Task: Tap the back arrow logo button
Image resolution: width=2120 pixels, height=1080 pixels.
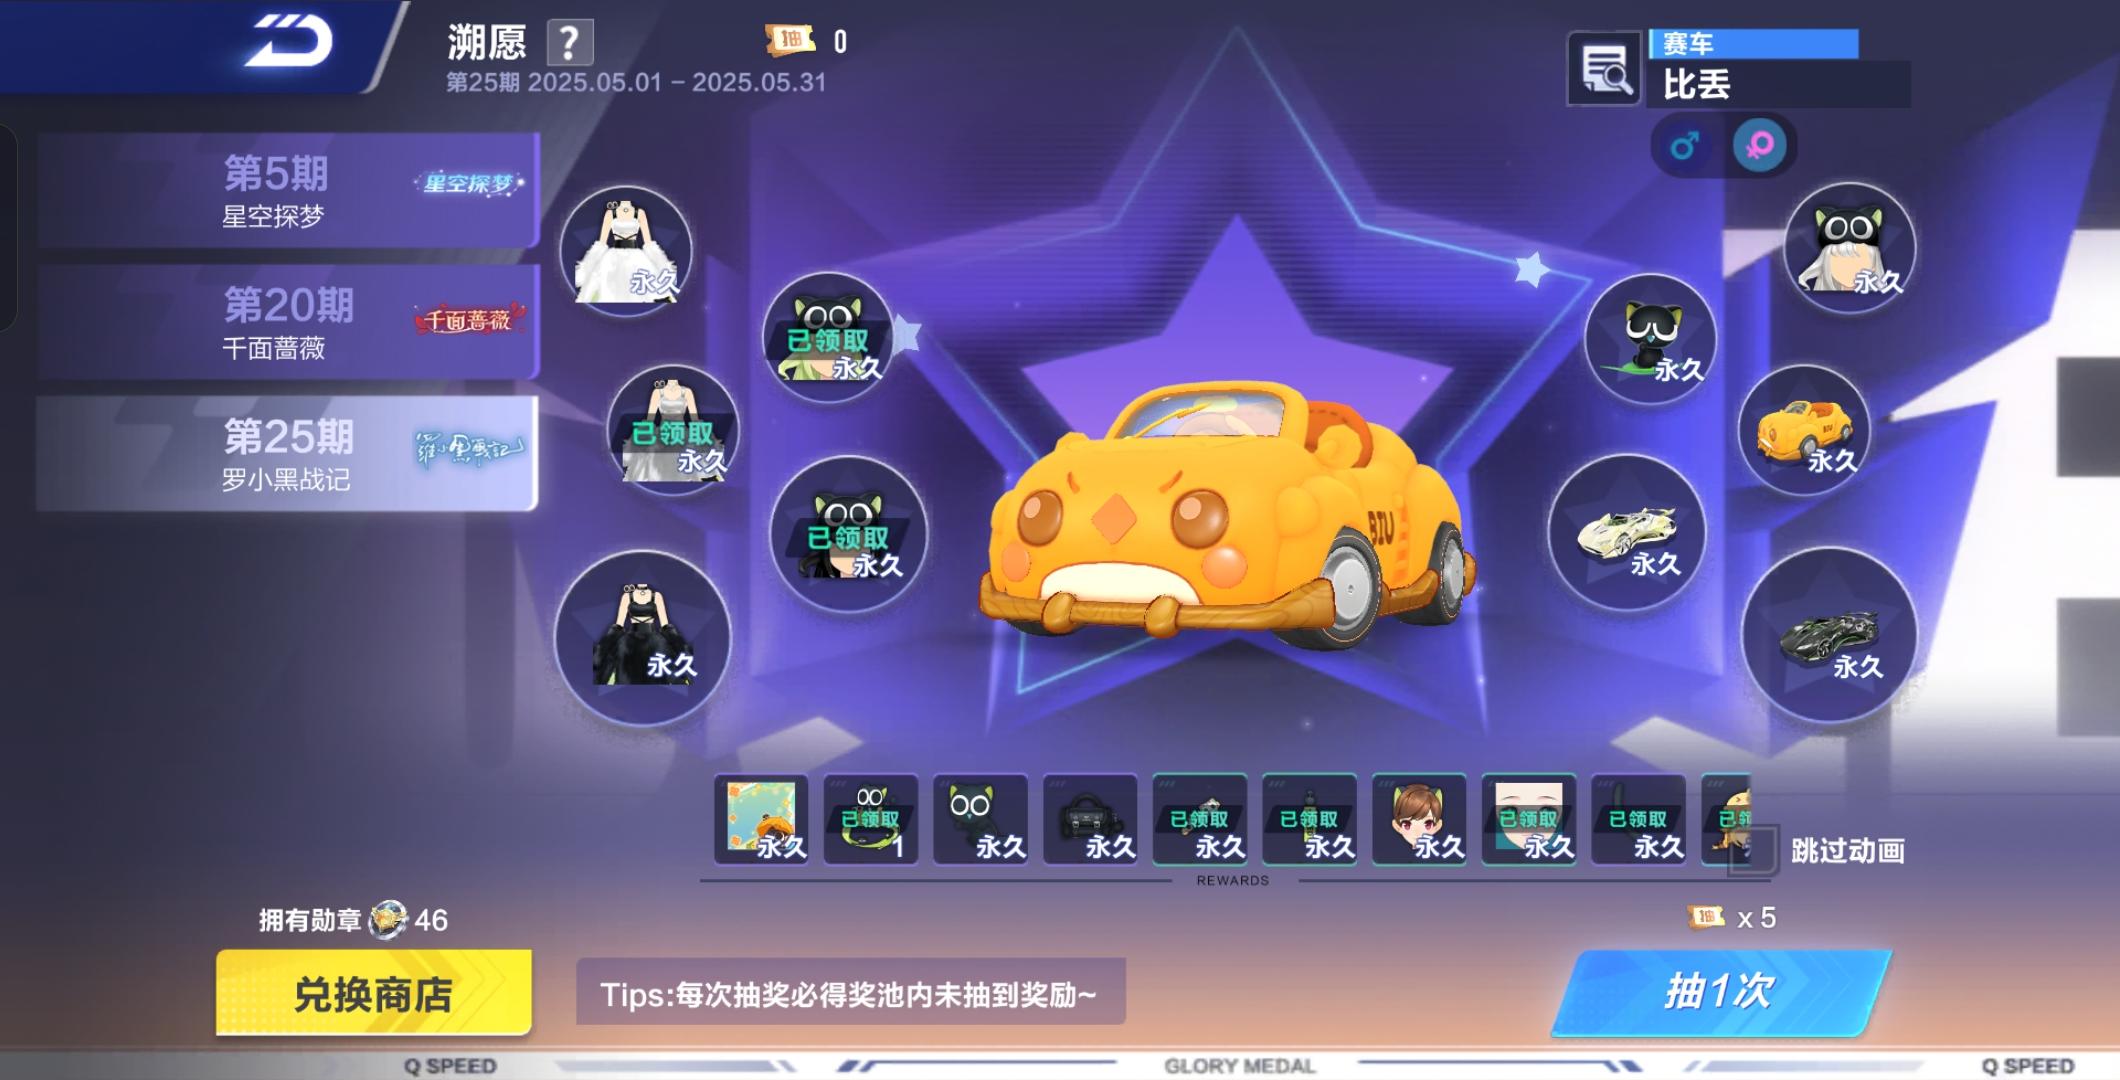Action: pos(289,42)
